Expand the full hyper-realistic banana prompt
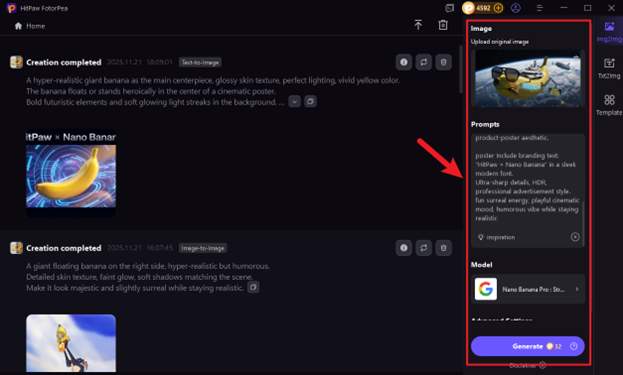 [294, 102]
